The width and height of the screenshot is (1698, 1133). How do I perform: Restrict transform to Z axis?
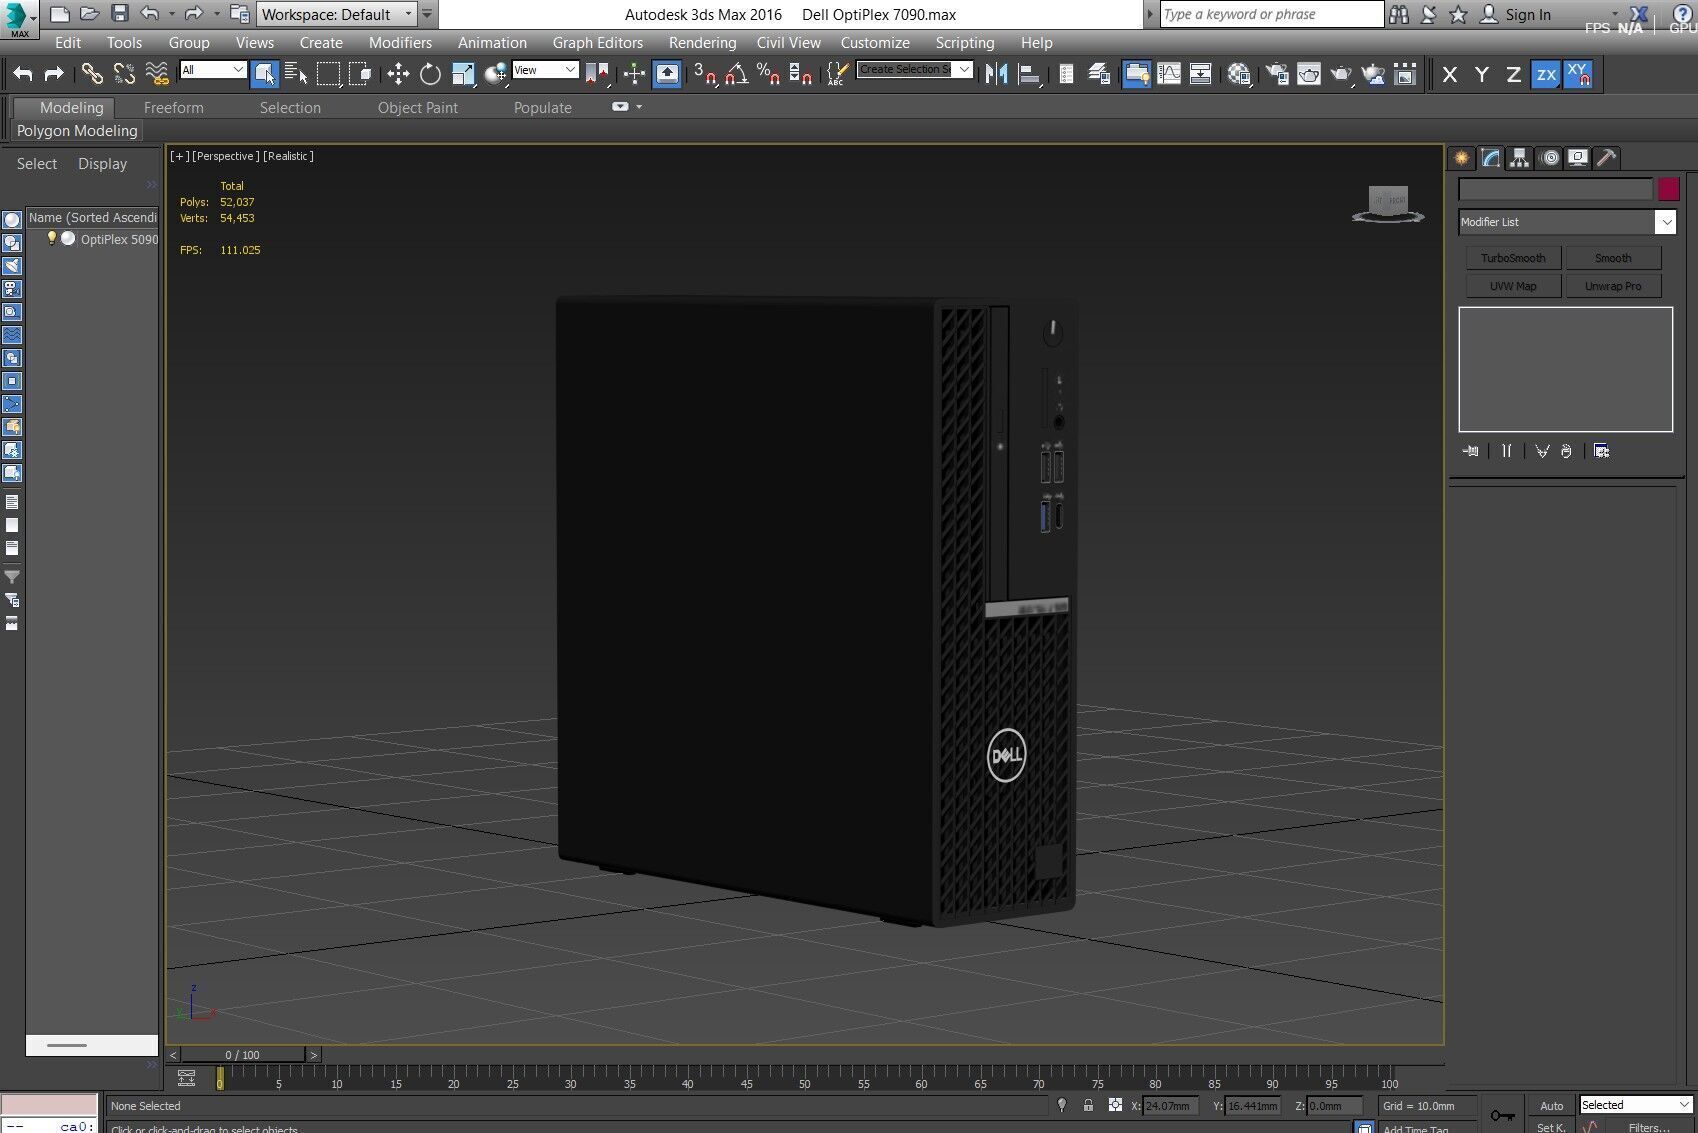pyautogui.click(x=1514, y=74)
